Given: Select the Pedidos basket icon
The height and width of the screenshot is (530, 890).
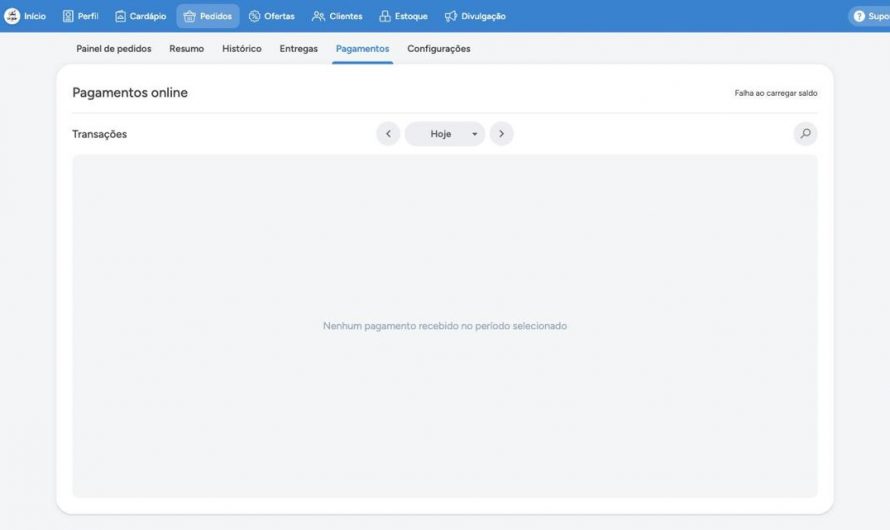Looking at the screenshot, I should [x=190, y=16].
